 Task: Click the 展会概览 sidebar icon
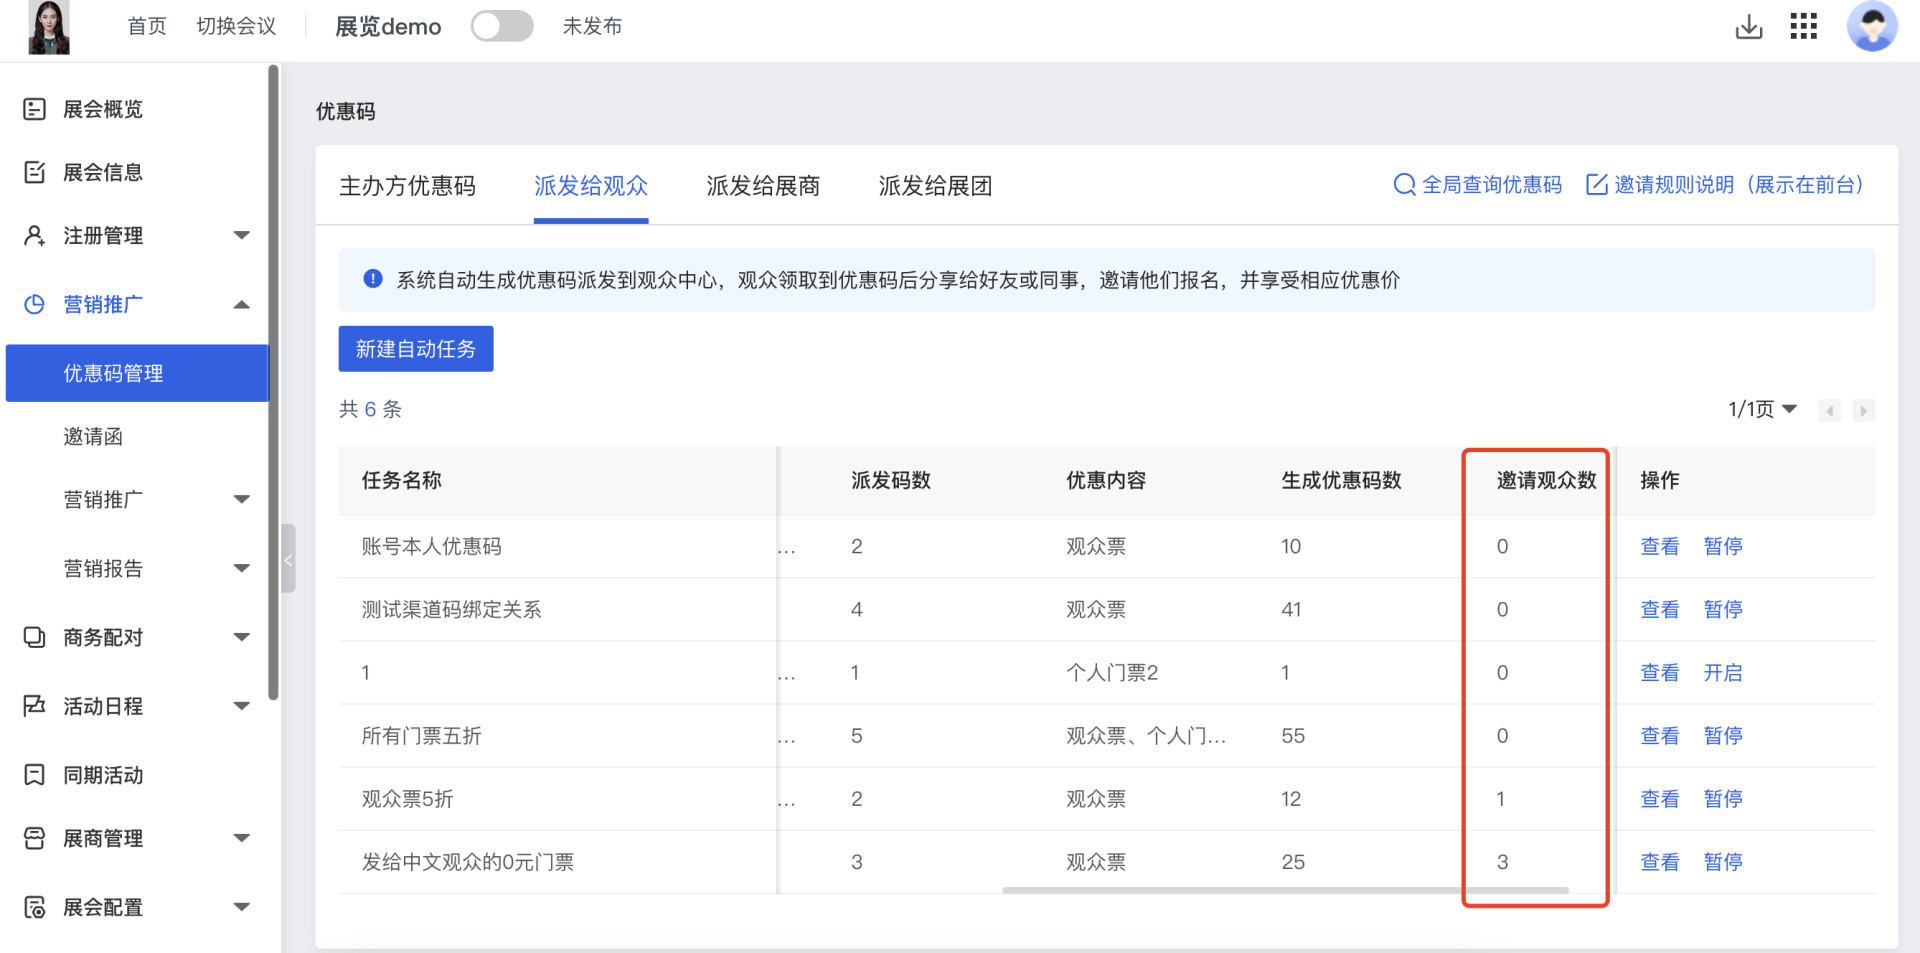(35, 109)
